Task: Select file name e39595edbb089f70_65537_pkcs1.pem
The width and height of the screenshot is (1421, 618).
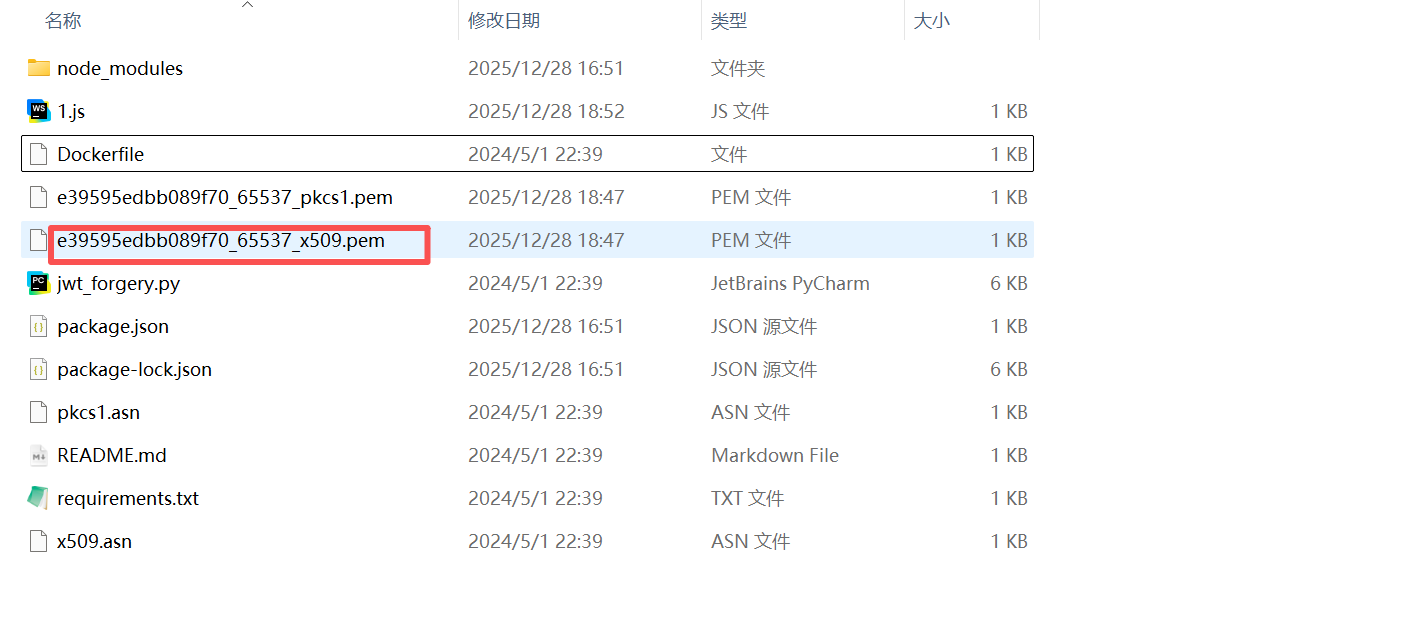Action: [x=225, y=198]
